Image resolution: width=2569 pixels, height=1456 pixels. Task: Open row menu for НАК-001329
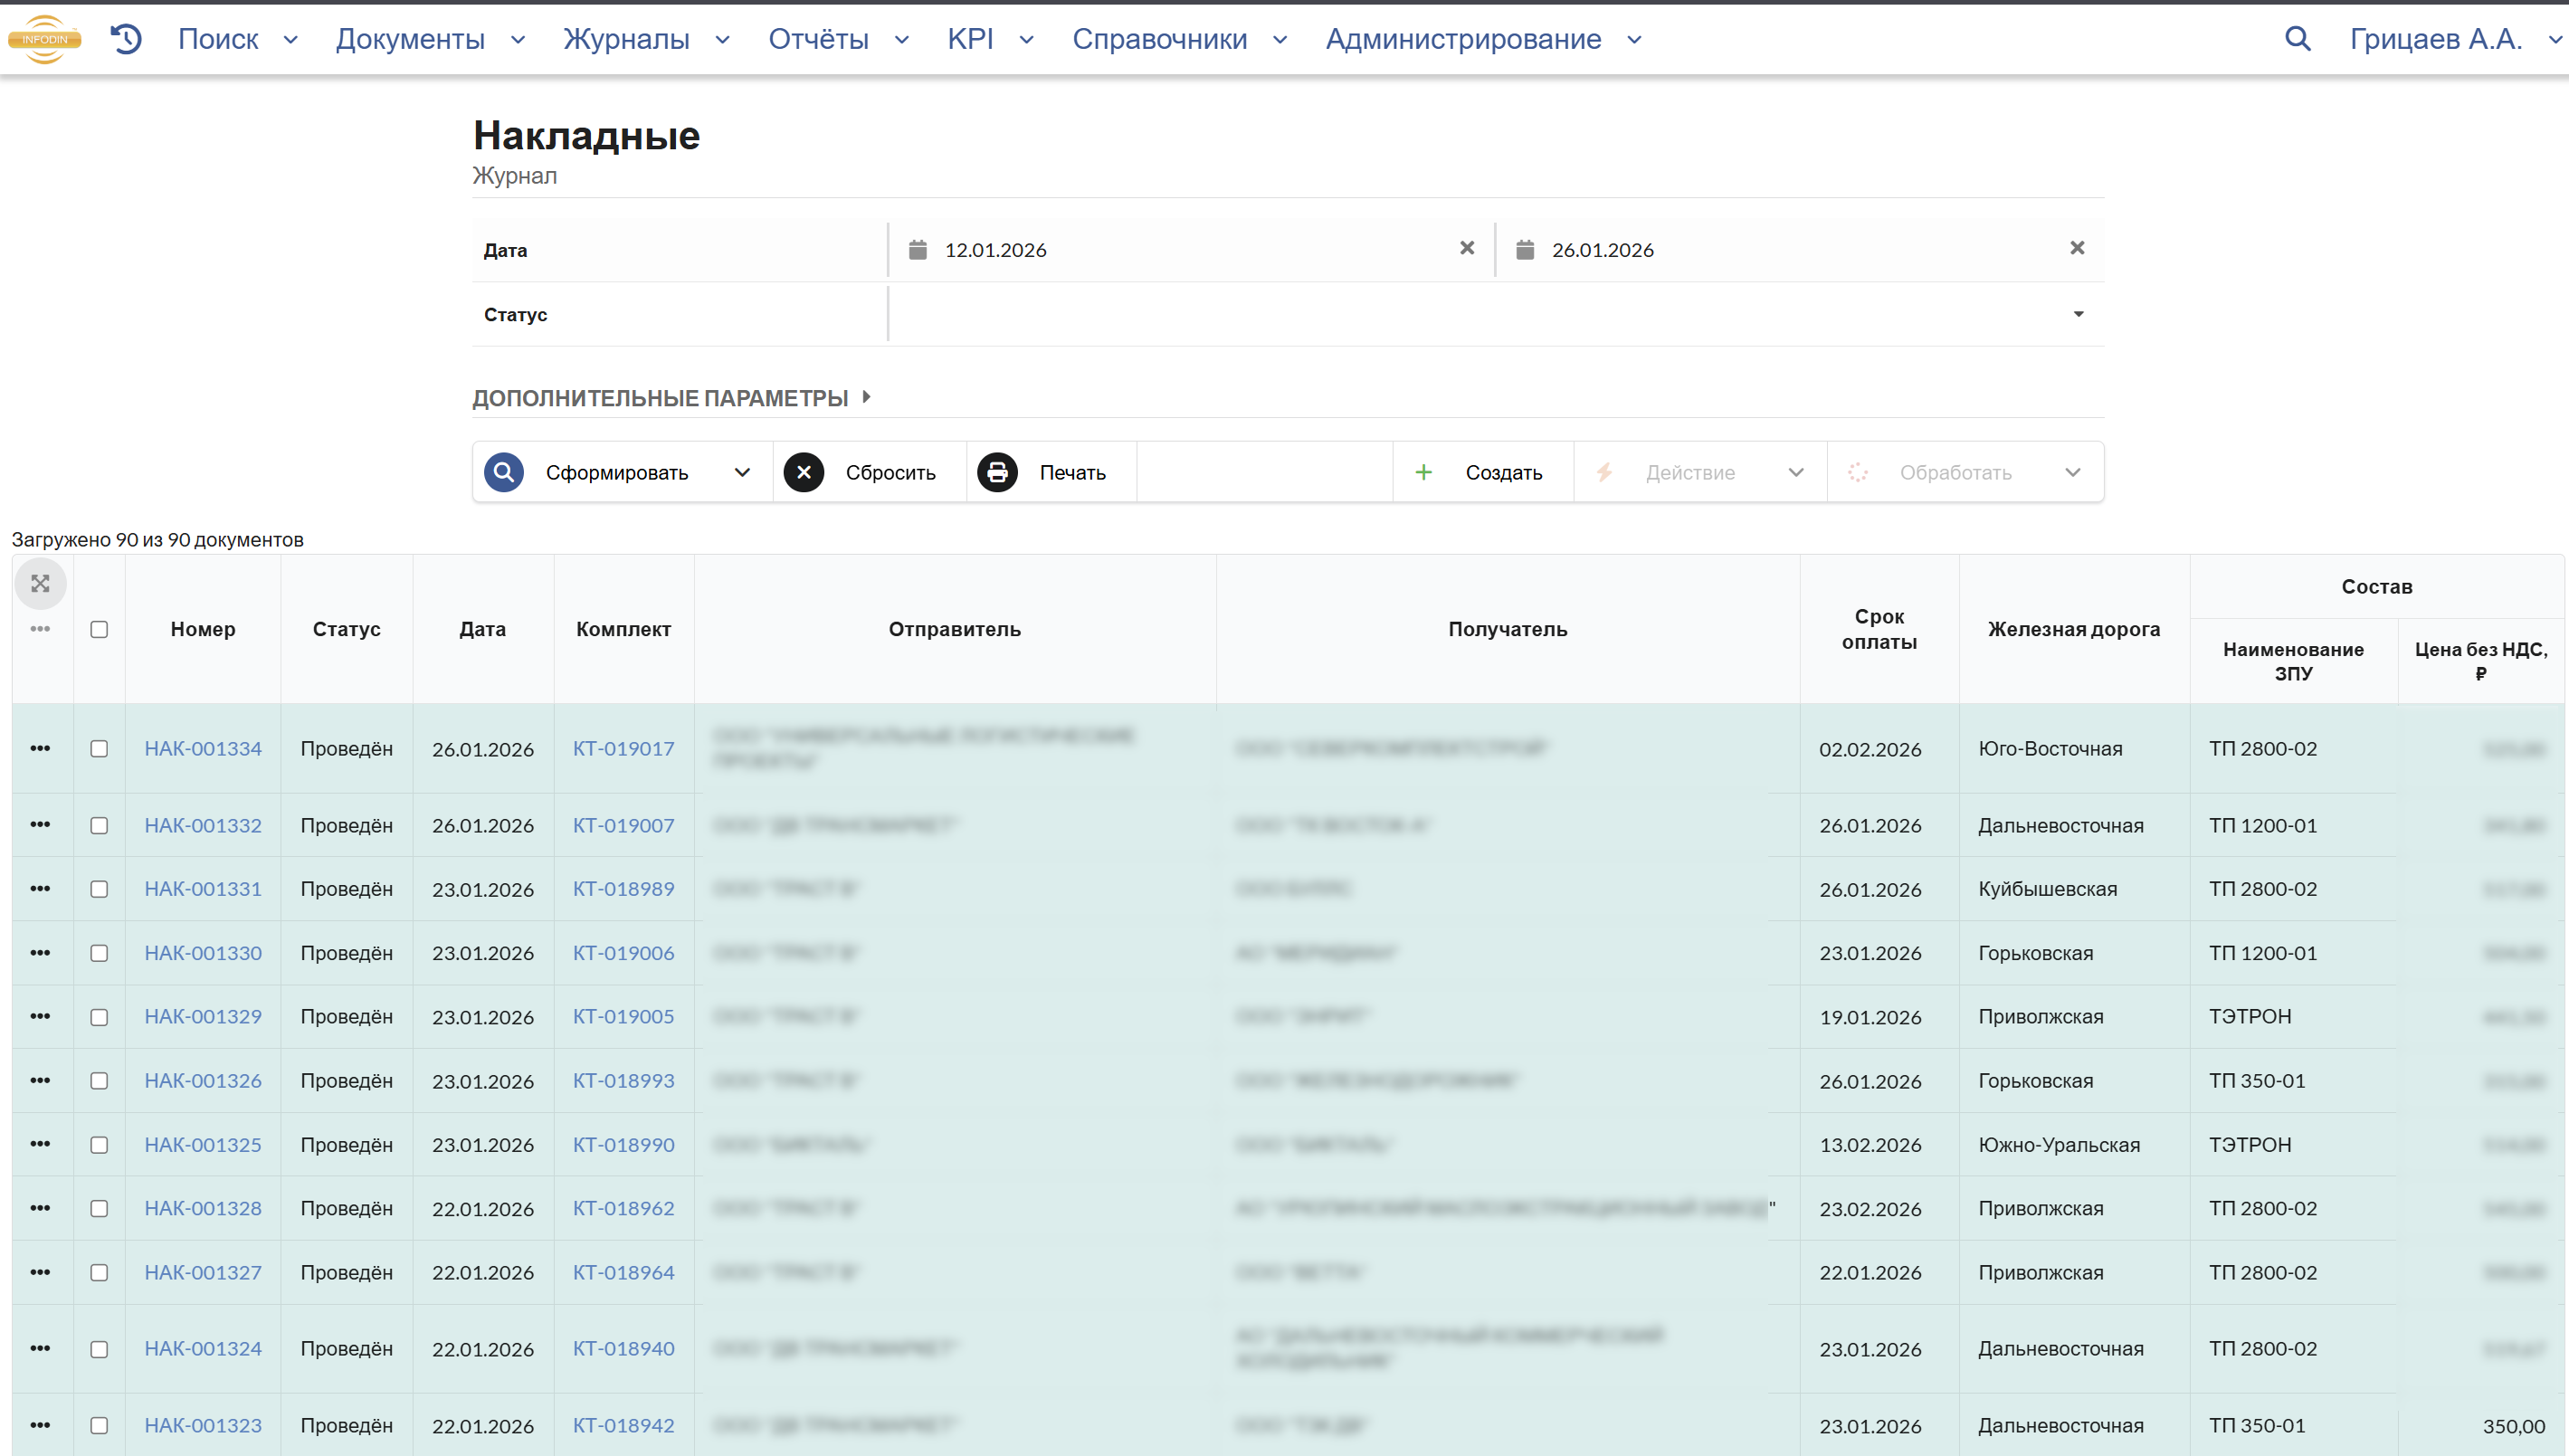point(40,1016)
